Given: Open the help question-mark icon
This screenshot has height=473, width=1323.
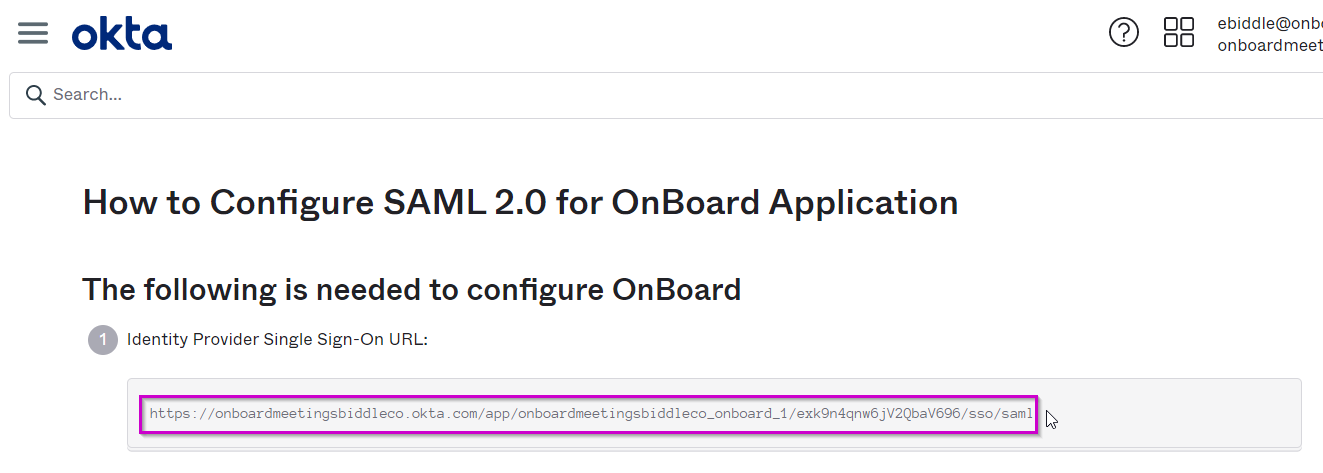Looking at the screenshot, I should pos(1124,32).
